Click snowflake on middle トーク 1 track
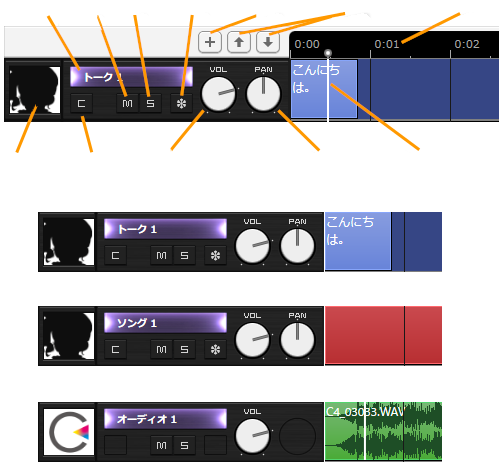Image resolution: width=499 pixels, height=462 pixels. click(x=215, y=255)
